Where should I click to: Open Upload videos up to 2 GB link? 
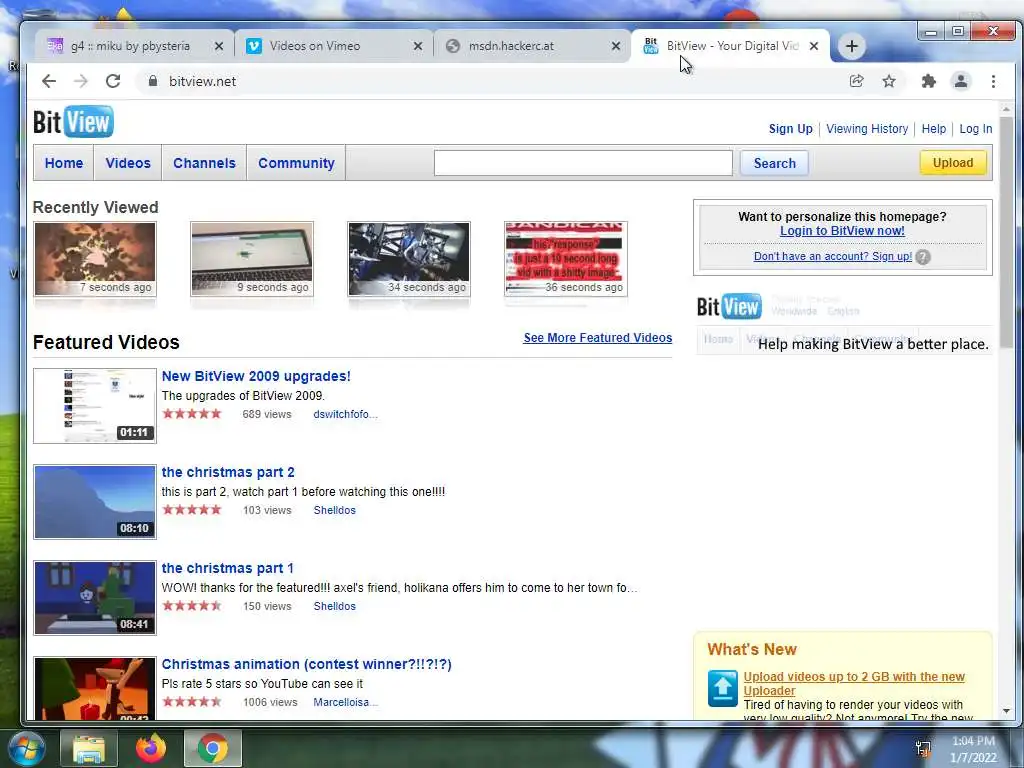tap(854, 684)
